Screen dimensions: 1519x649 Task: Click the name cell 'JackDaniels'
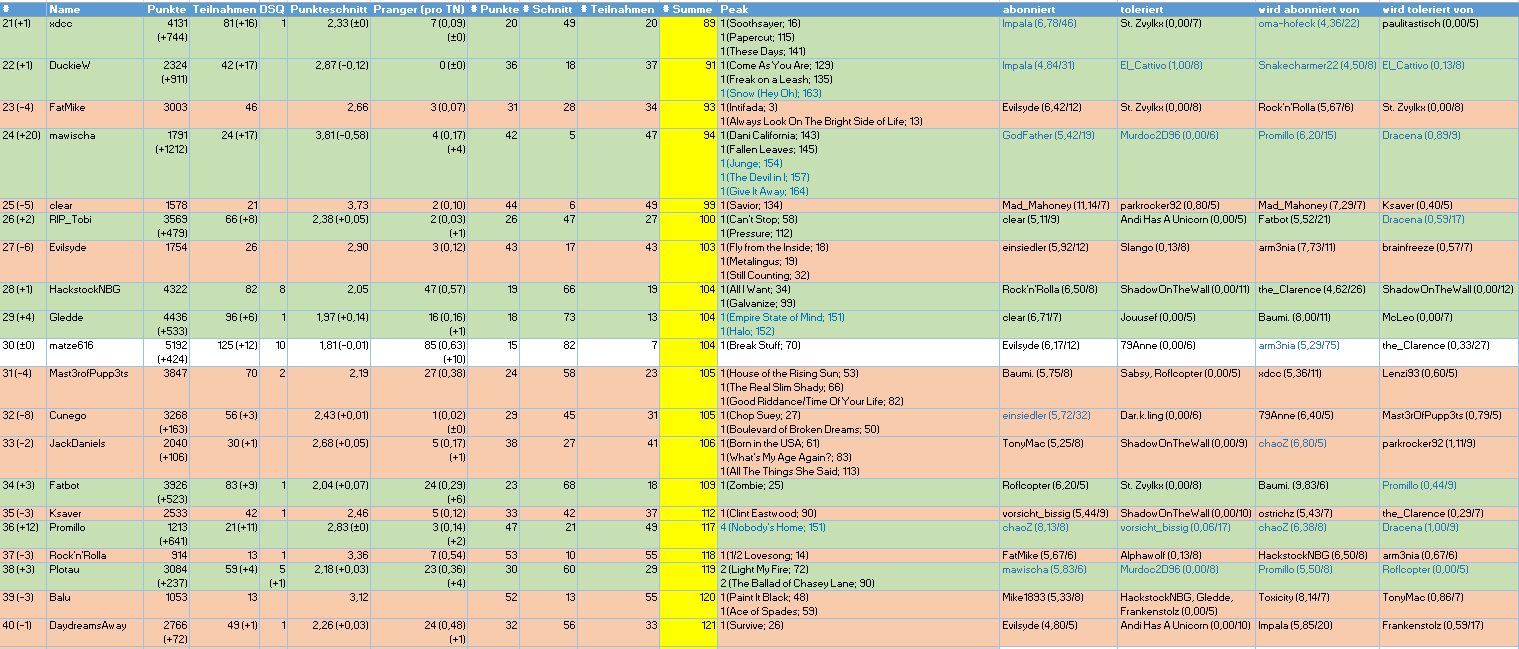[x=75, y=443]
